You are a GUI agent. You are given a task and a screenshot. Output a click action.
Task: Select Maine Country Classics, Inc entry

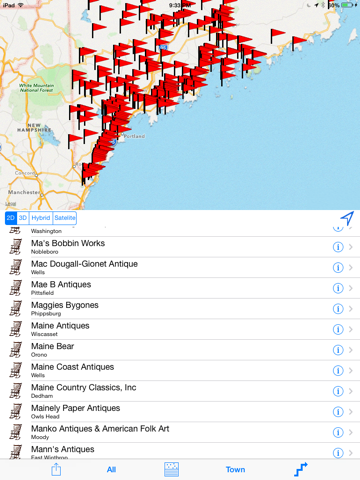(180, 391)
